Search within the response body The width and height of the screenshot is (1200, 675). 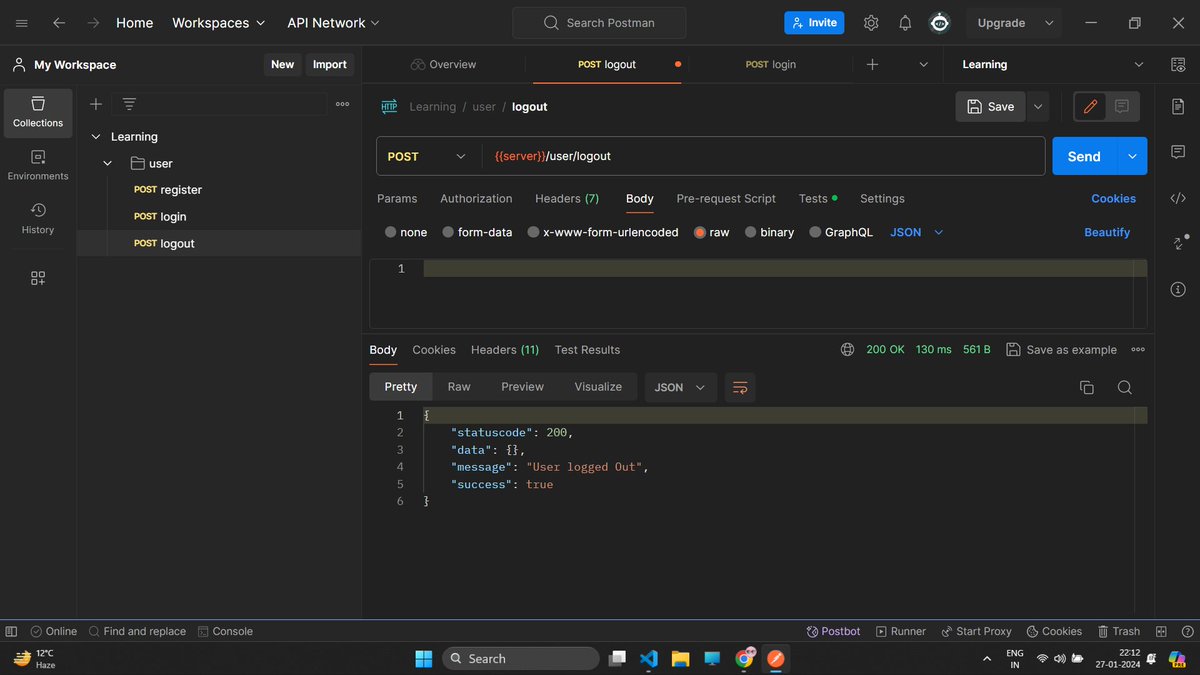[x=1124, y=387]
